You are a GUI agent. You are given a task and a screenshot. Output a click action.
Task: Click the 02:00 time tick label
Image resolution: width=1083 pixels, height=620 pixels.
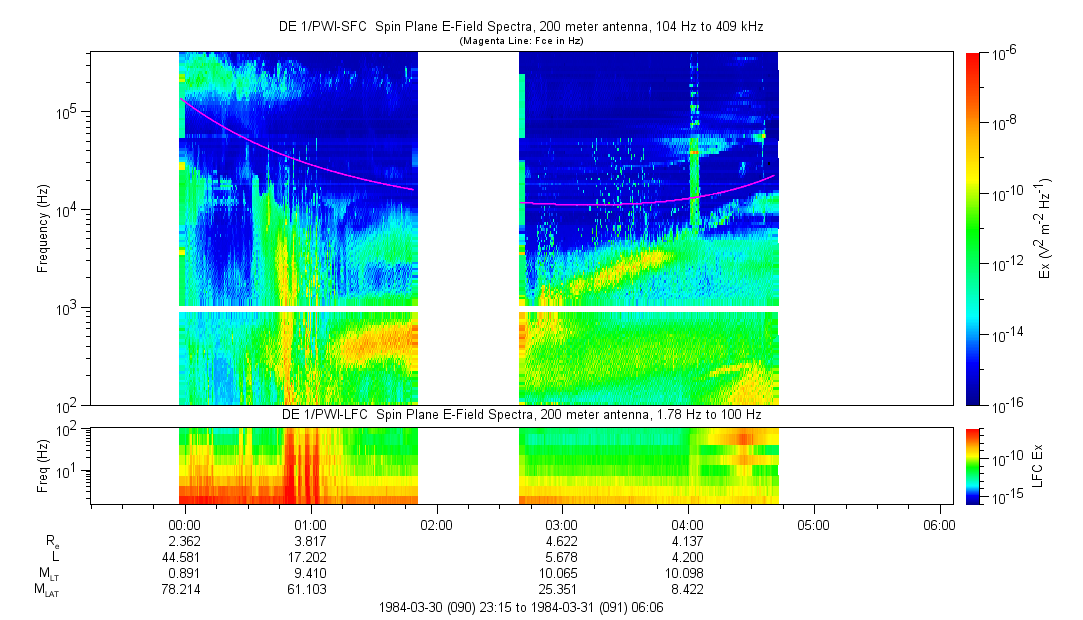[436, 524]
